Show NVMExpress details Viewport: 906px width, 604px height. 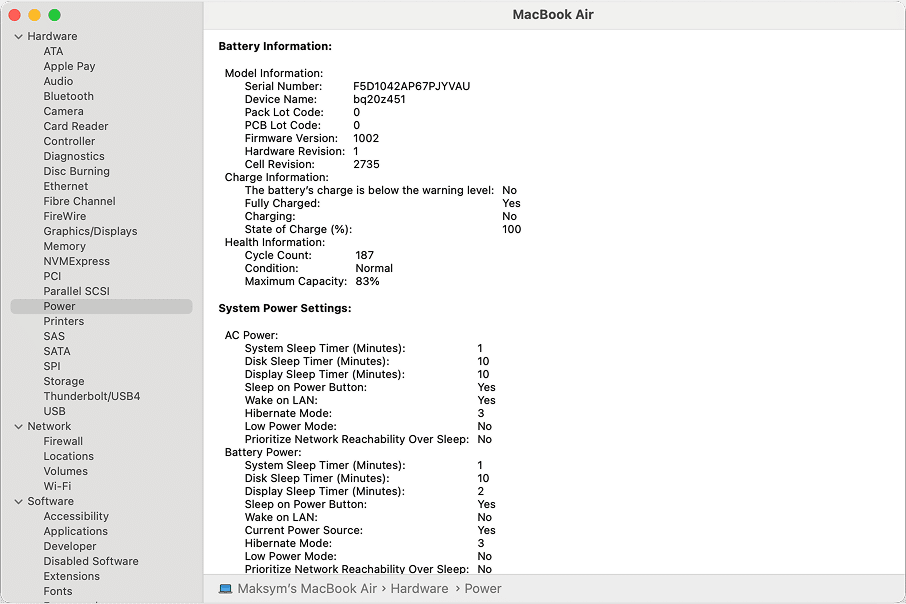pos(76,261)
